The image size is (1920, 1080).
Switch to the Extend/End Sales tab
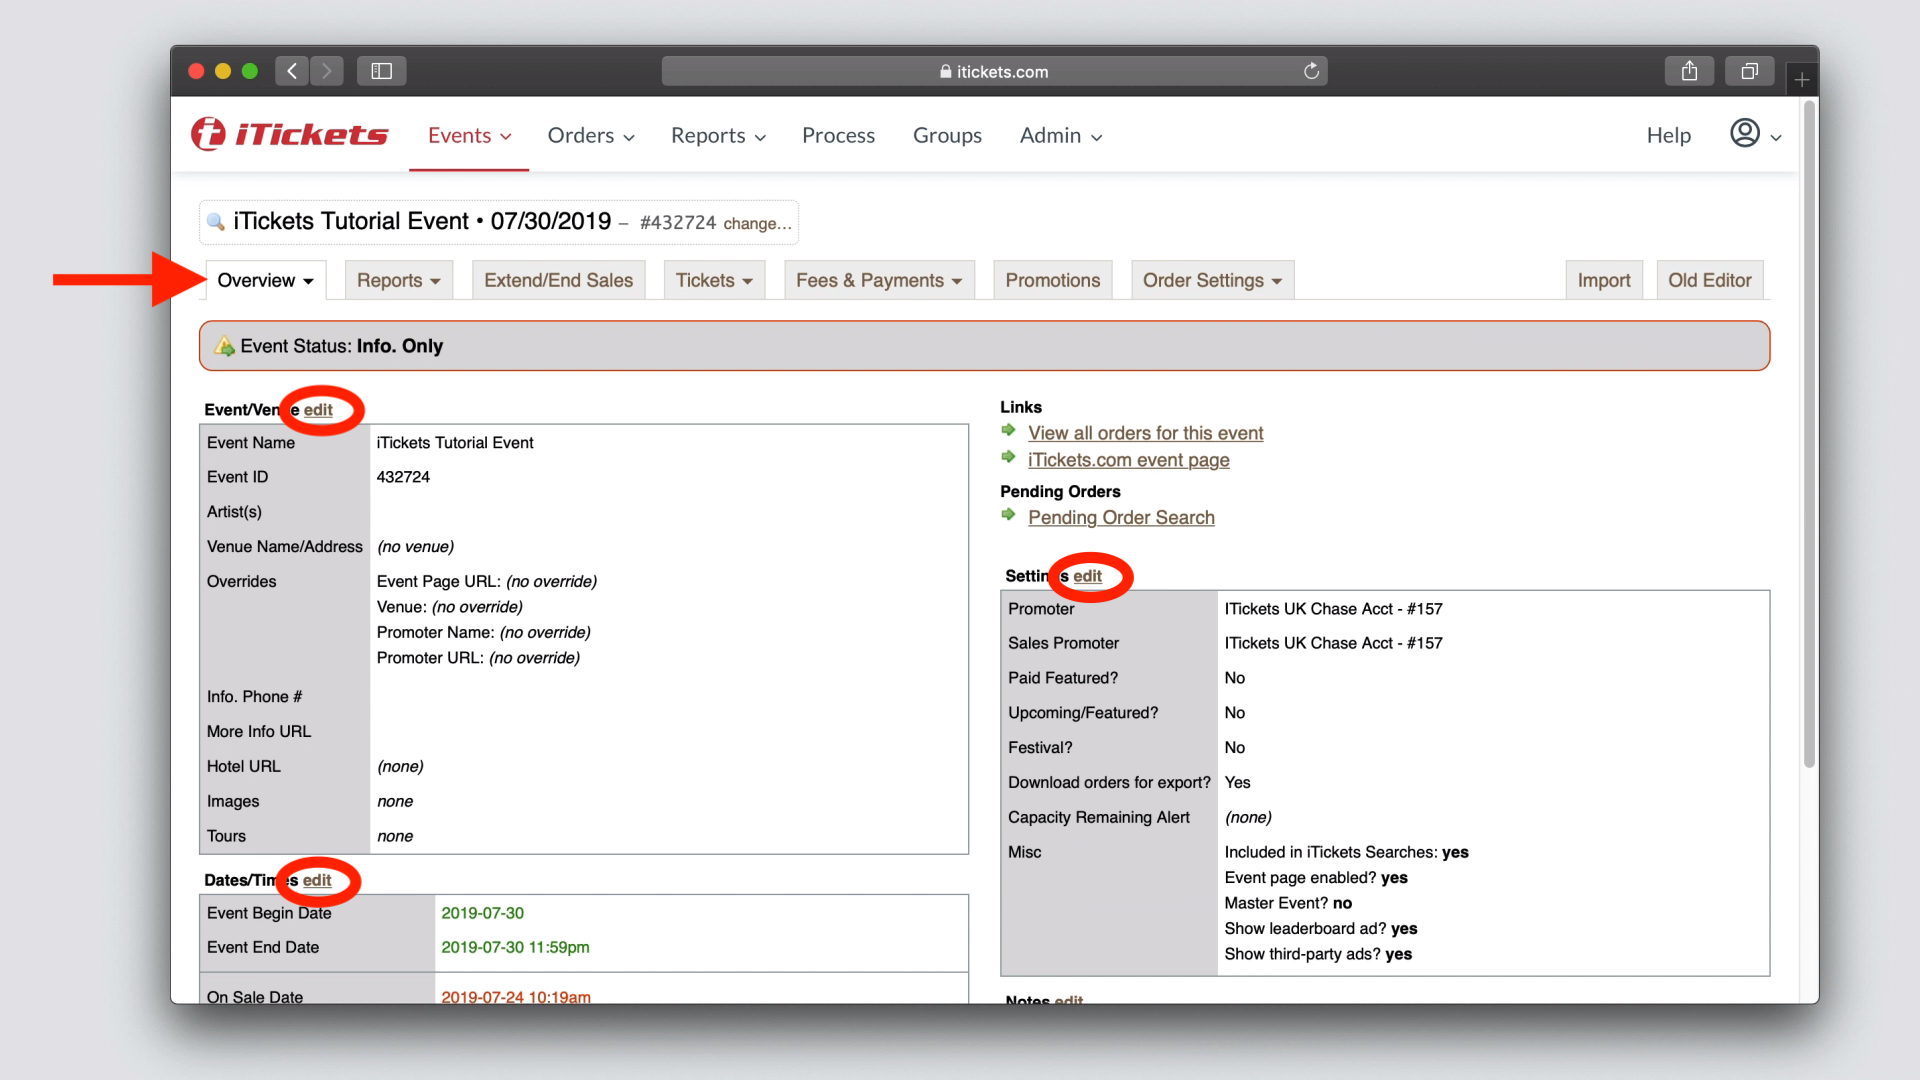(x=559, y=280)
